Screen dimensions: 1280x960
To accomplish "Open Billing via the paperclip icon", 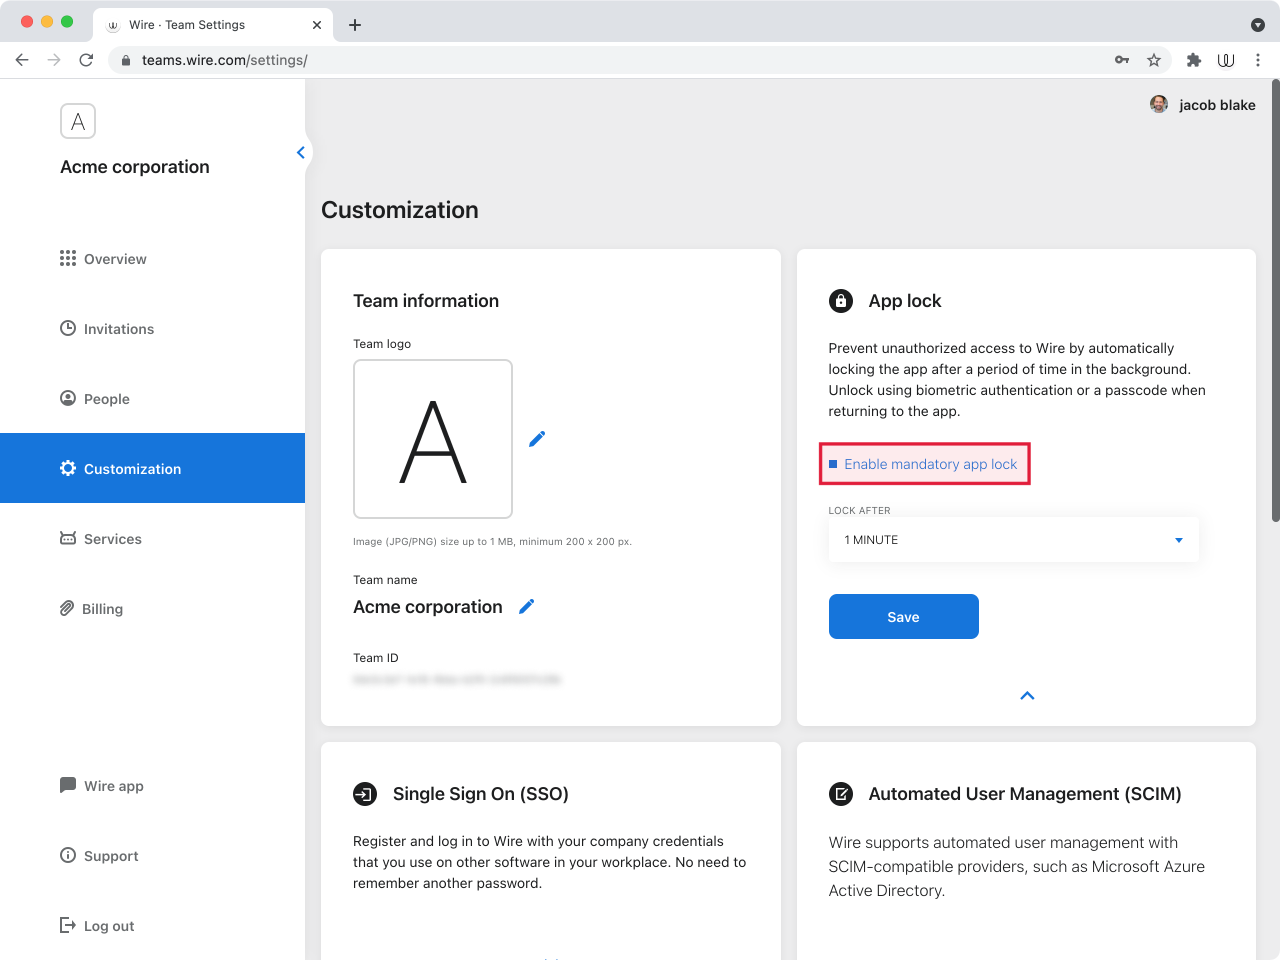I will 67,608.
